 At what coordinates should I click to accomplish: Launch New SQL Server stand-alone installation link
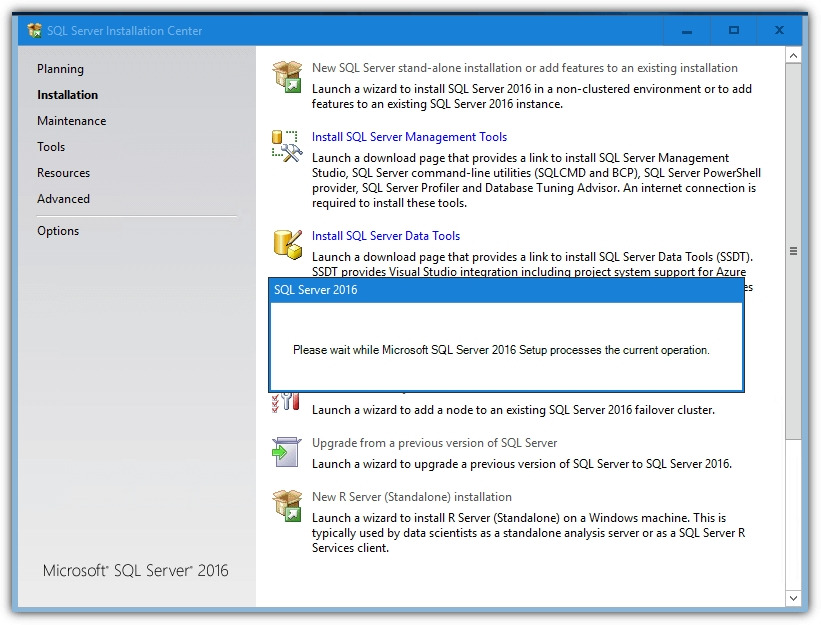click(x=525, y=68)
